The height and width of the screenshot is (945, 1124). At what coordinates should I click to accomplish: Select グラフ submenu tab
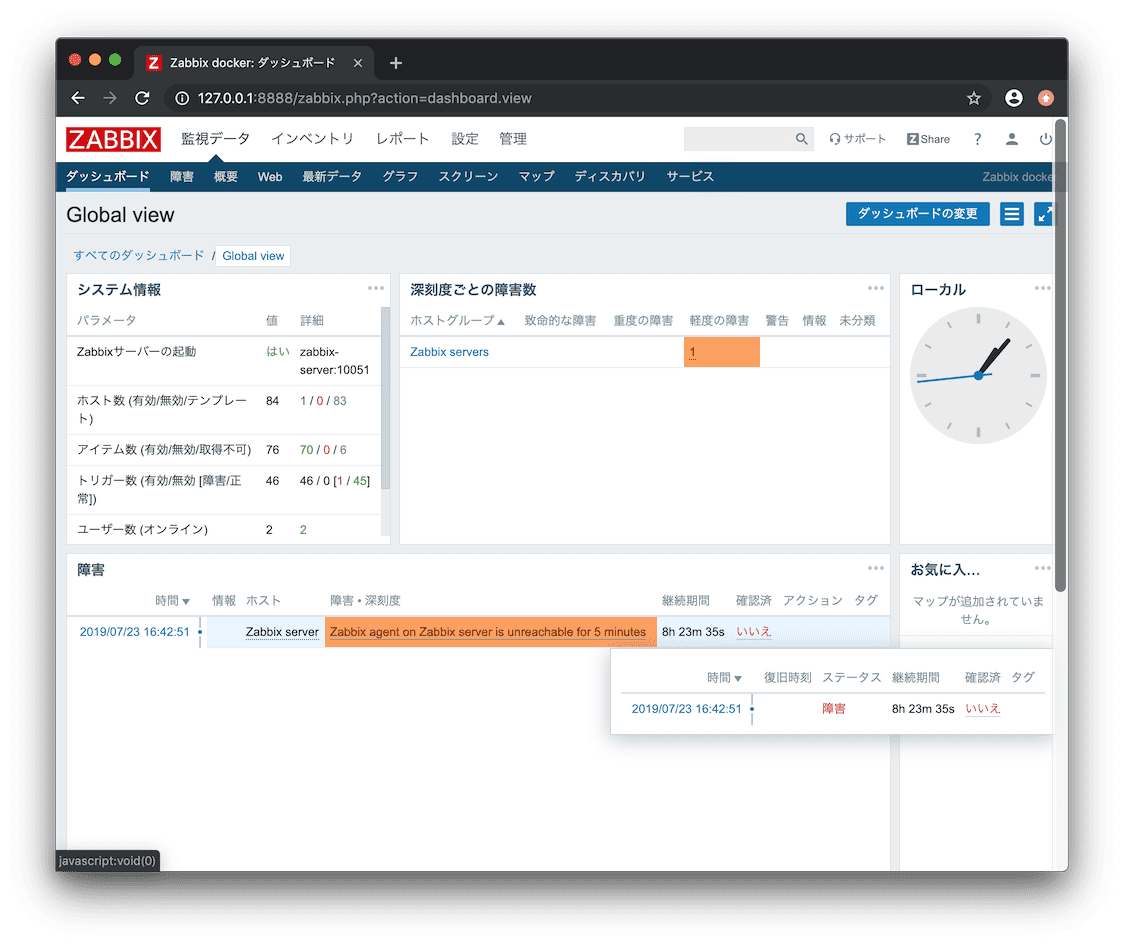tap(400, 176)
